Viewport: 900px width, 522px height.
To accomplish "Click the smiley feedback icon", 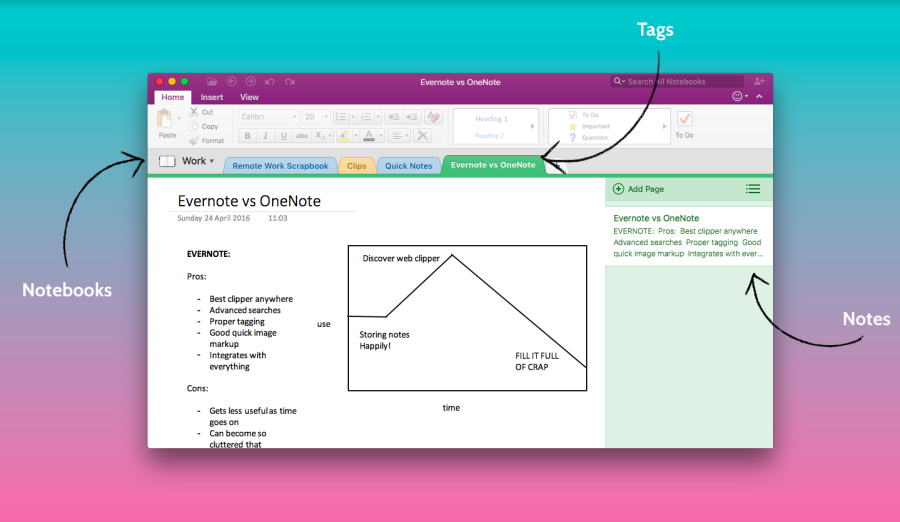I will (738, 96).
